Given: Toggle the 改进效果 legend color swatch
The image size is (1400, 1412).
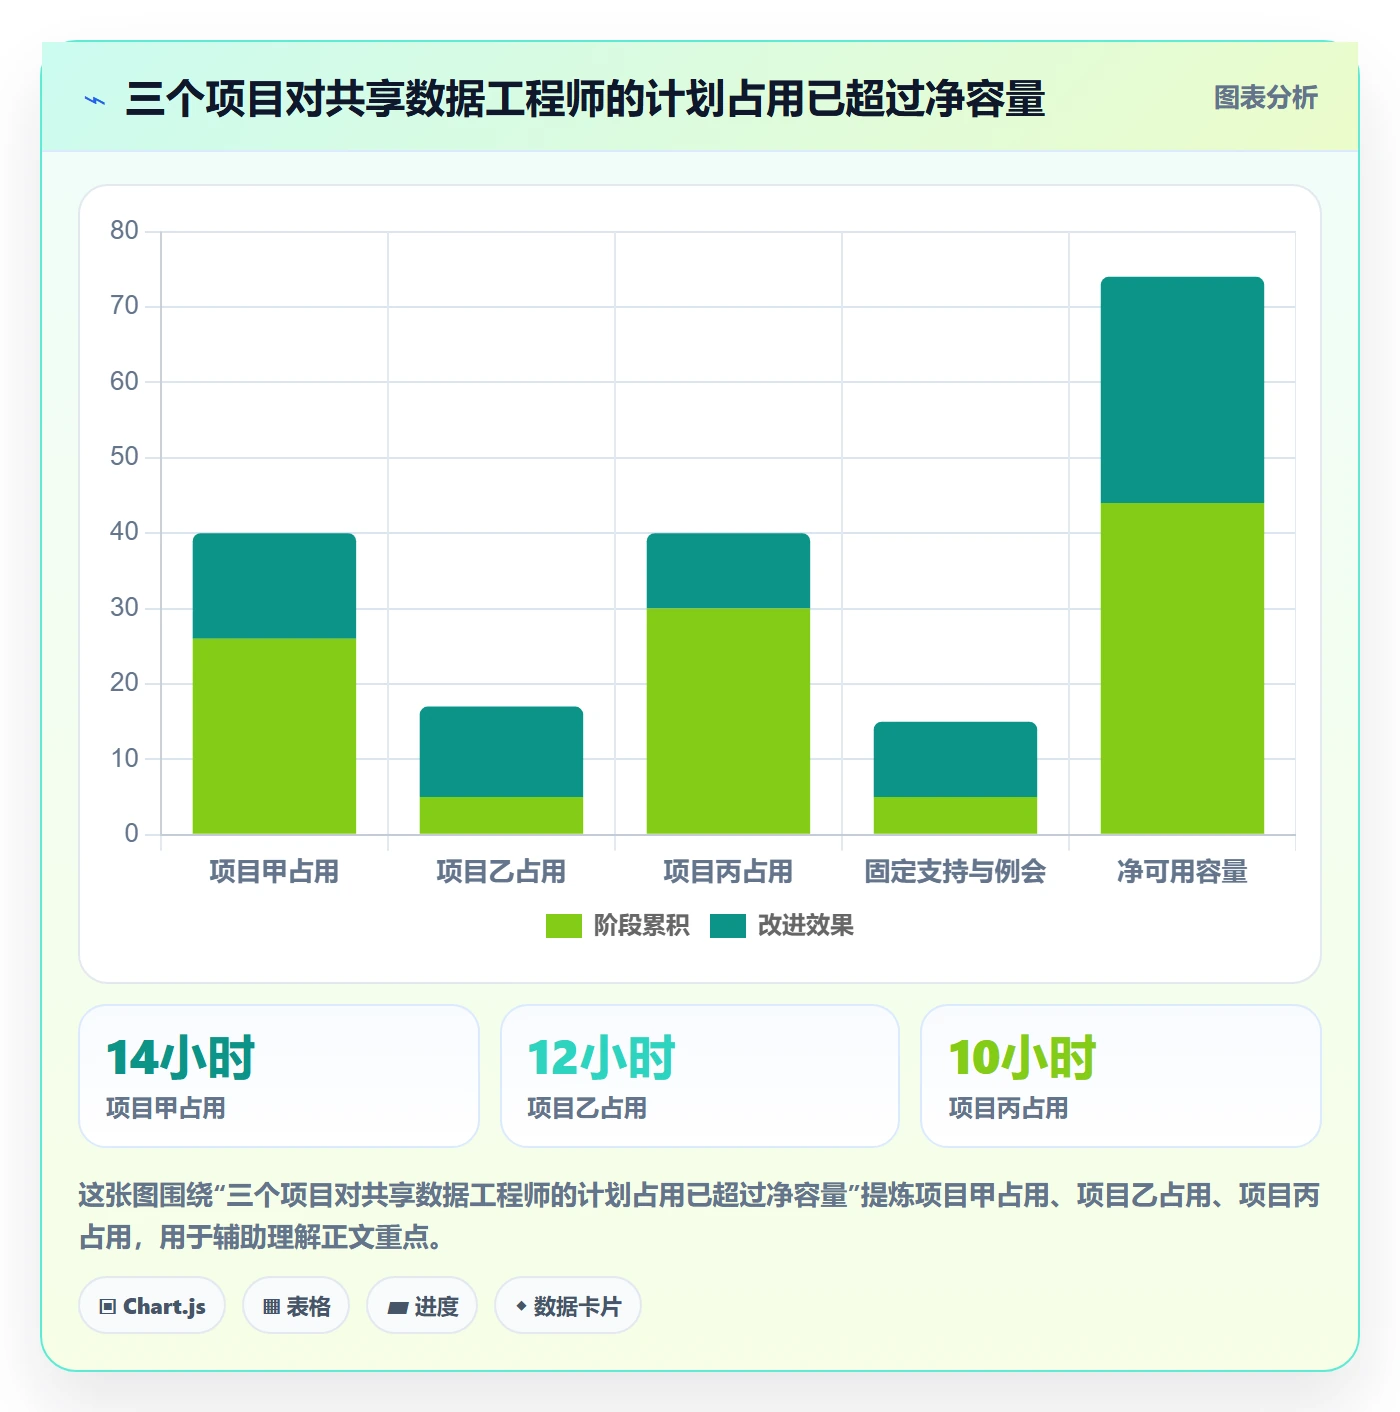Looking at the screenshot, I should click(728, 926).
